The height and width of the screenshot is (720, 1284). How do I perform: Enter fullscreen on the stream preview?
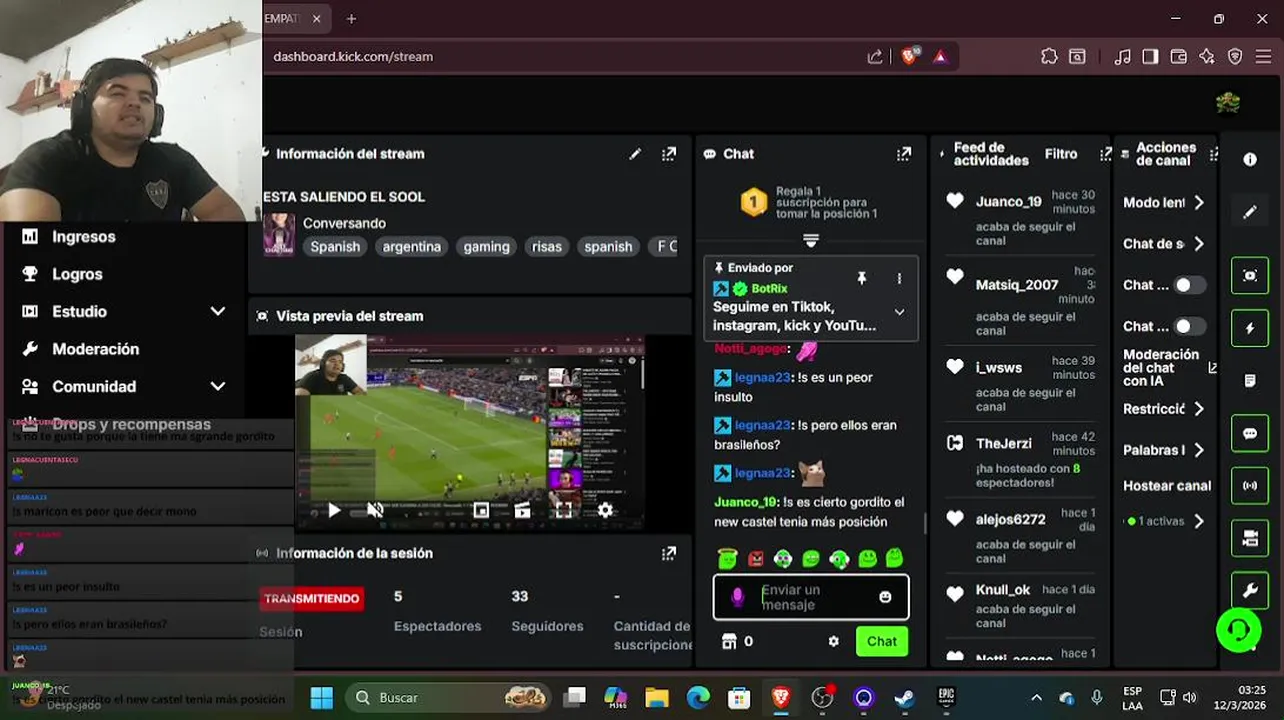564,510
